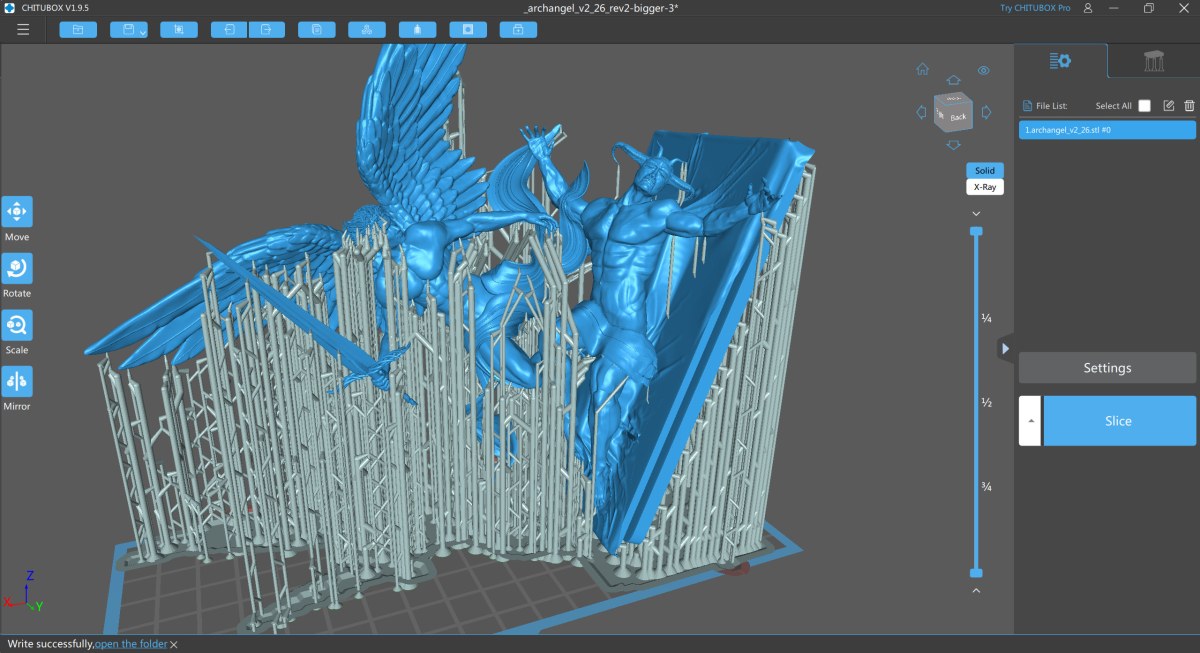The height and width of the screenshot is (653, 1200).
Task: Click the layer slider top handle
Action: coord(976,231)
